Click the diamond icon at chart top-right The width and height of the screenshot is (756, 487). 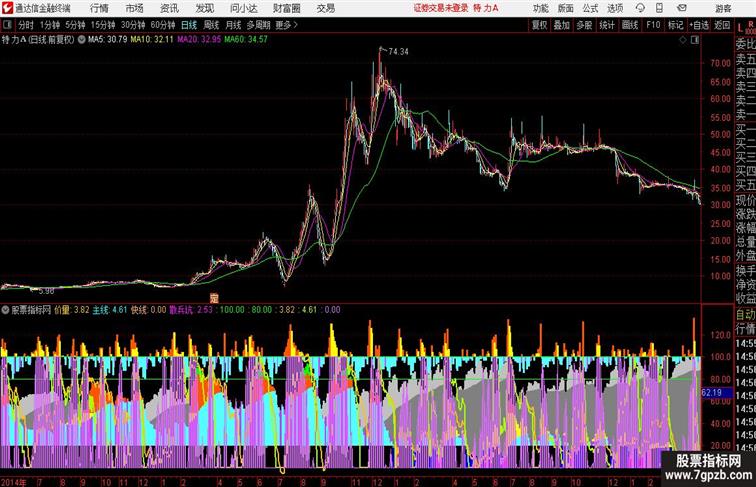tap(683, 40)
